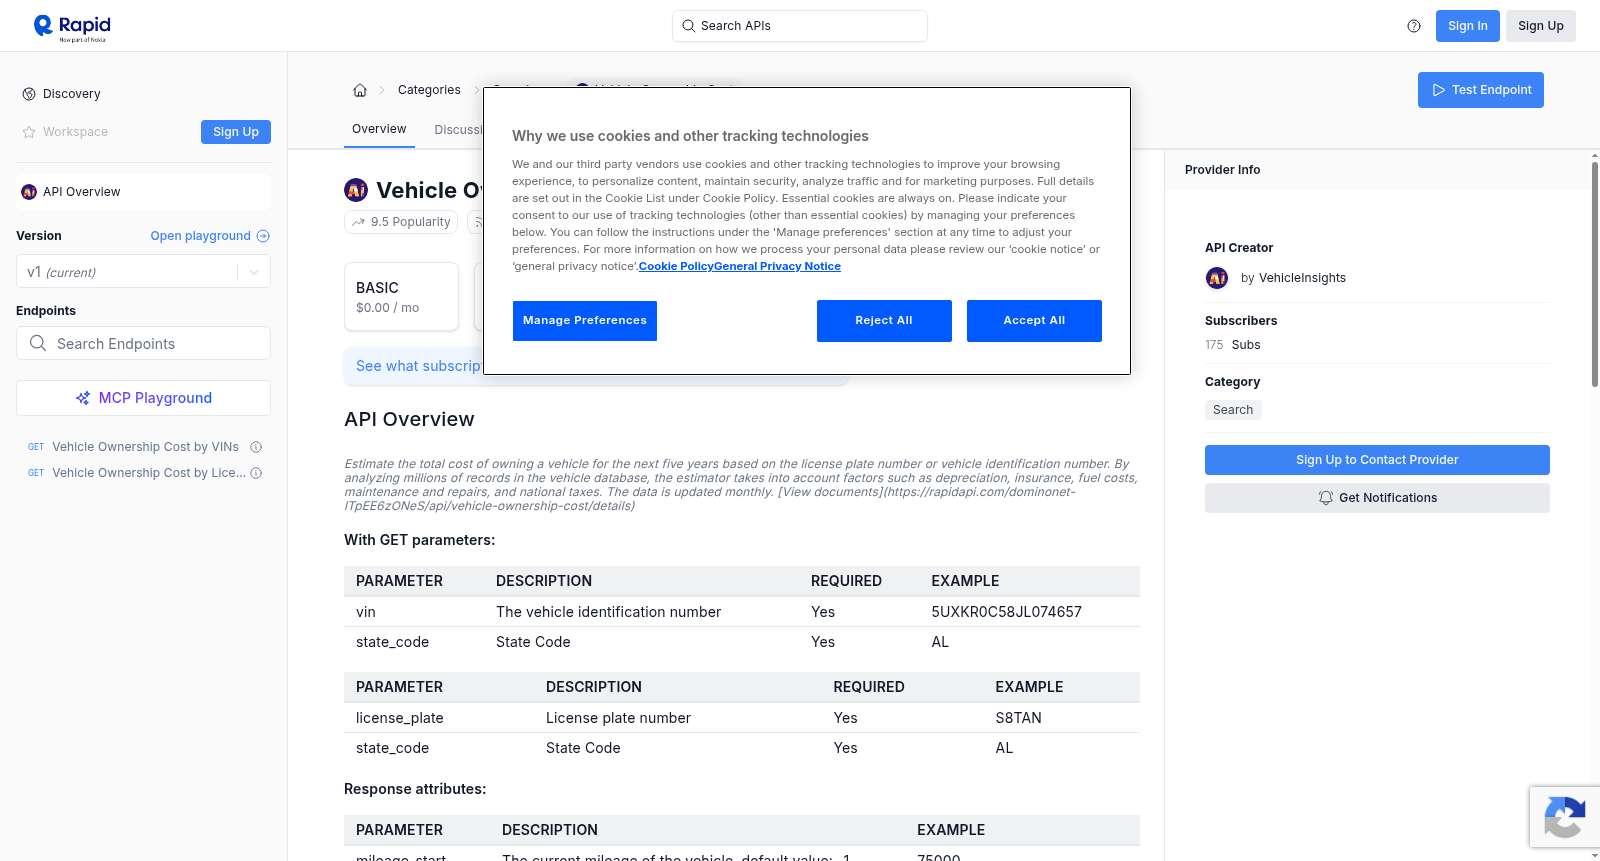Screen dimensions: 1600x861
Task: Click Sign In in the header
Action: click(1468, 26)
